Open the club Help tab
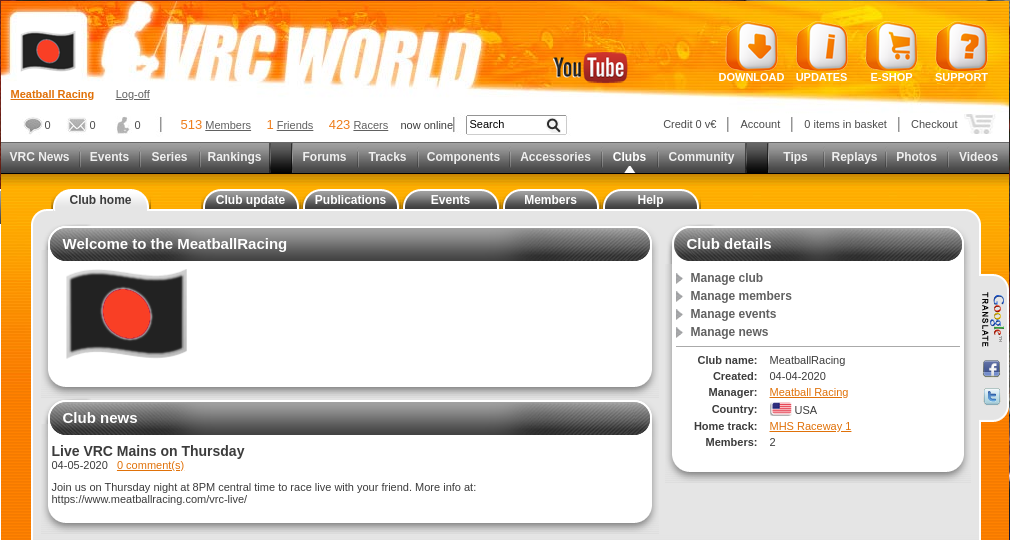This screenshot has height=540, width=1010. [x=651, y=200]
